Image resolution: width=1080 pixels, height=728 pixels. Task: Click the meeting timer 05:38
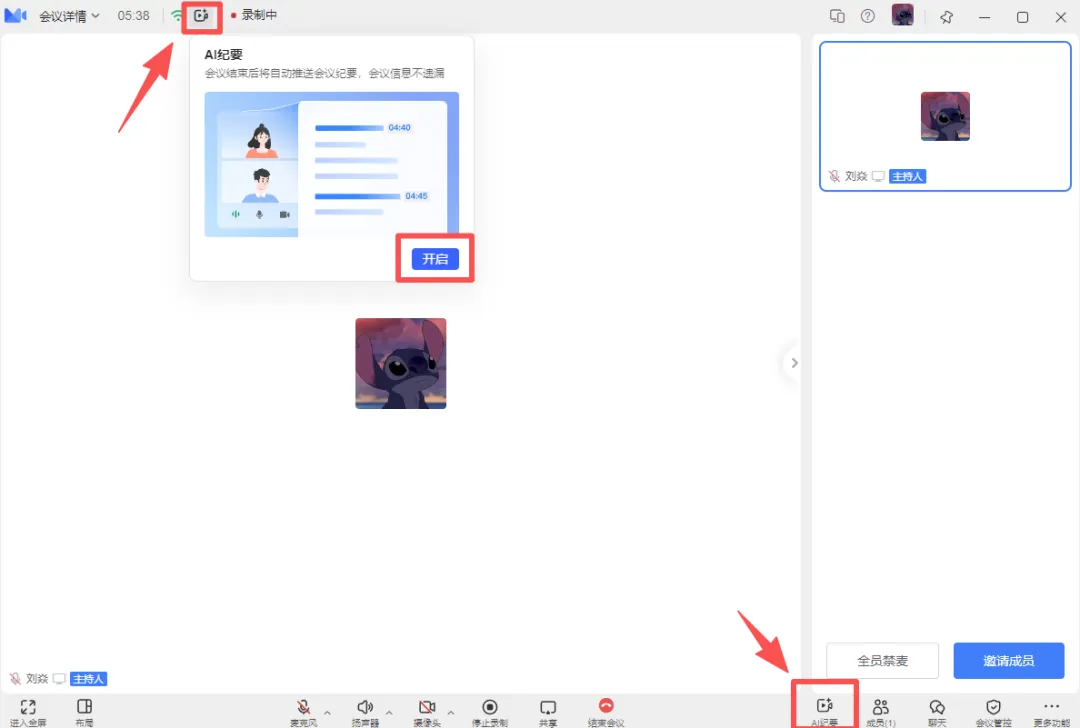[x=133, y=15]
